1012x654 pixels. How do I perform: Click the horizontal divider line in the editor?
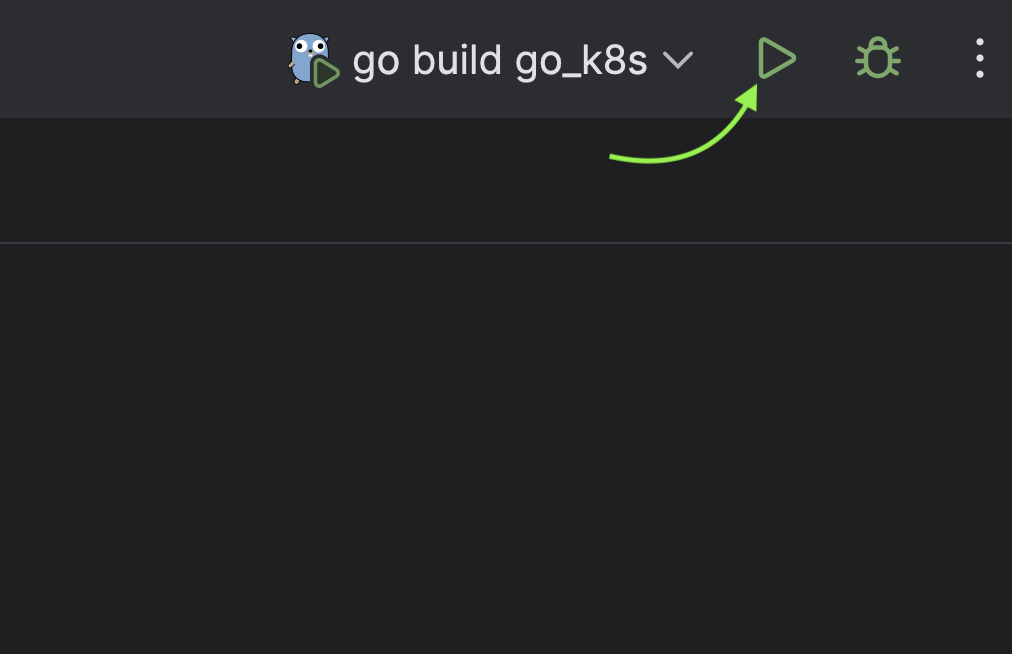(506, 243)
